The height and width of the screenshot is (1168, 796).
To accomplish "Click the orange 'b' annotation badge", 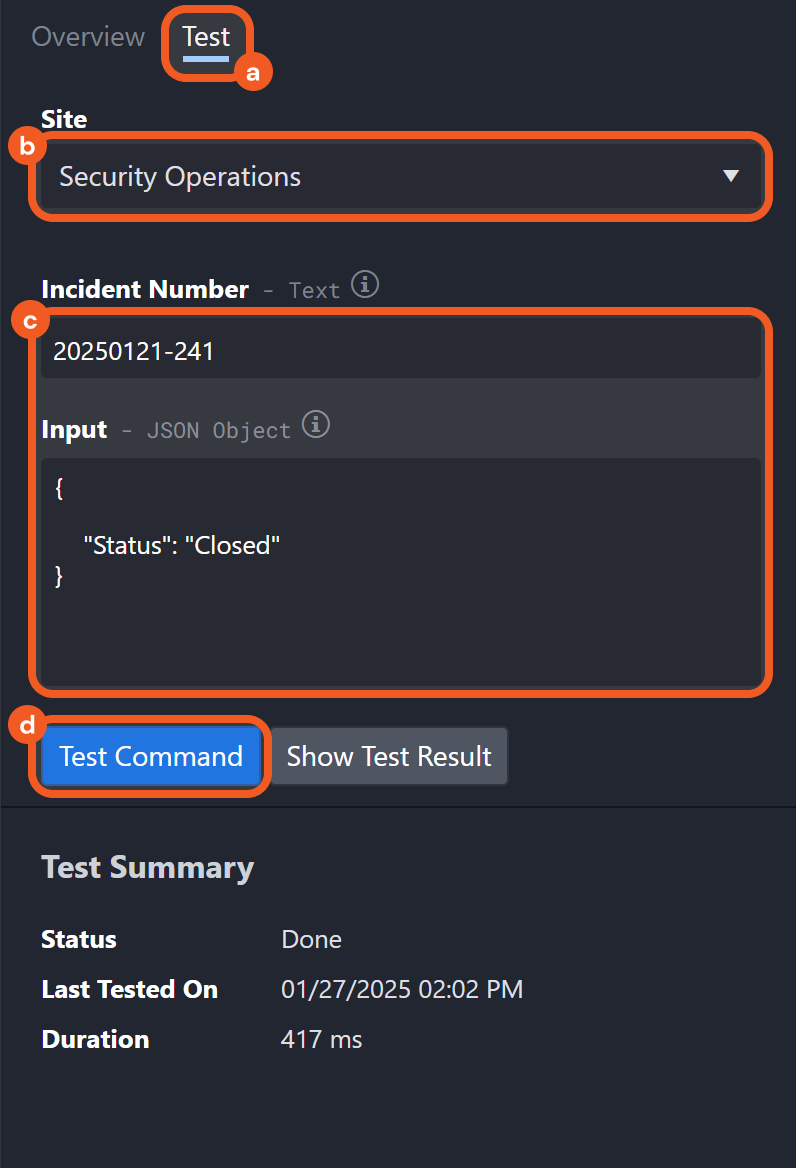I will (x=26, y=145).
